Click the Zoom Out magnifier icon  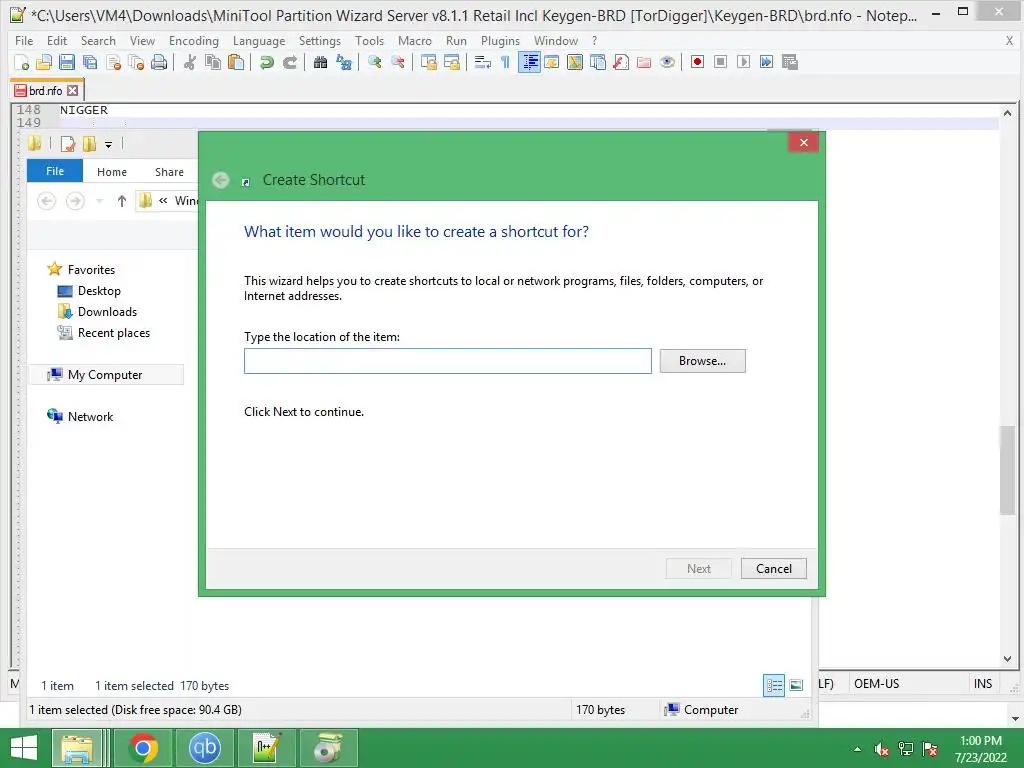[397, 62]
